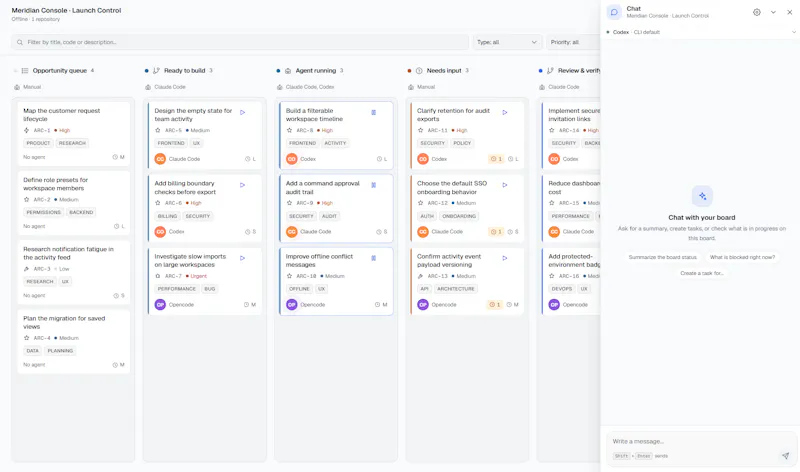Click the Needs input clock icon
Viewport: 800px width, 472px height.
(x=419, y=70)
